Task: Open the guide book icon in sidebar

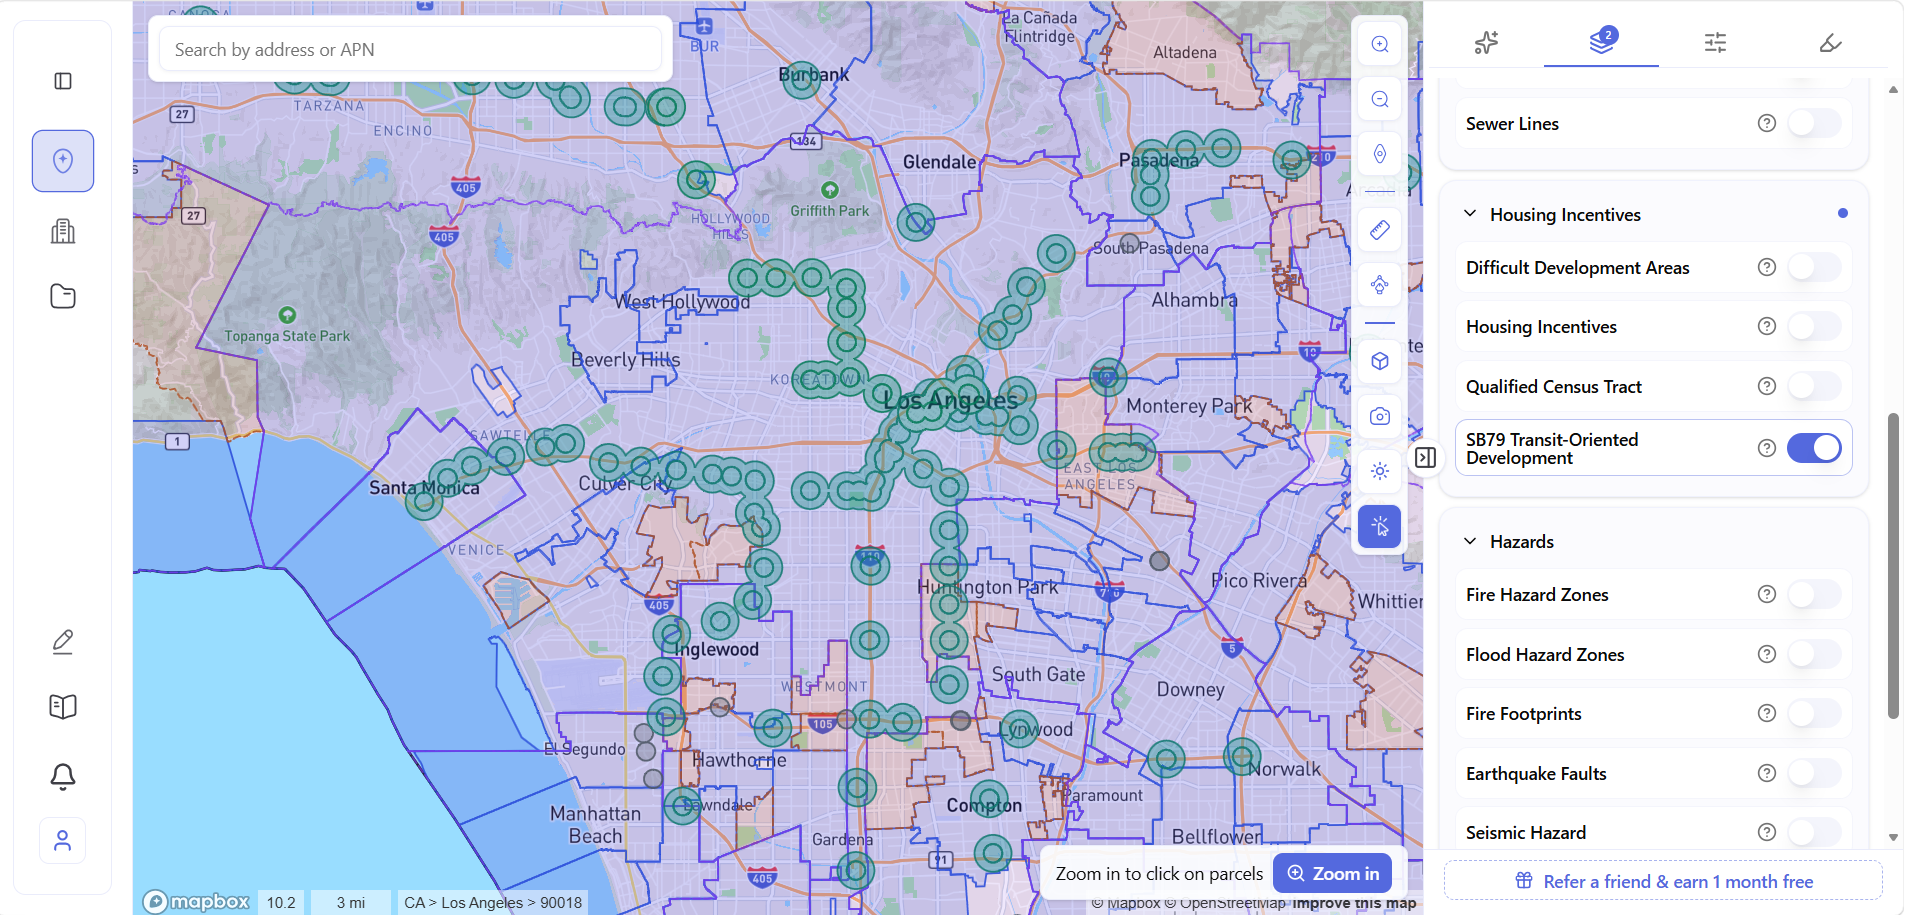Action: (63, 707)
